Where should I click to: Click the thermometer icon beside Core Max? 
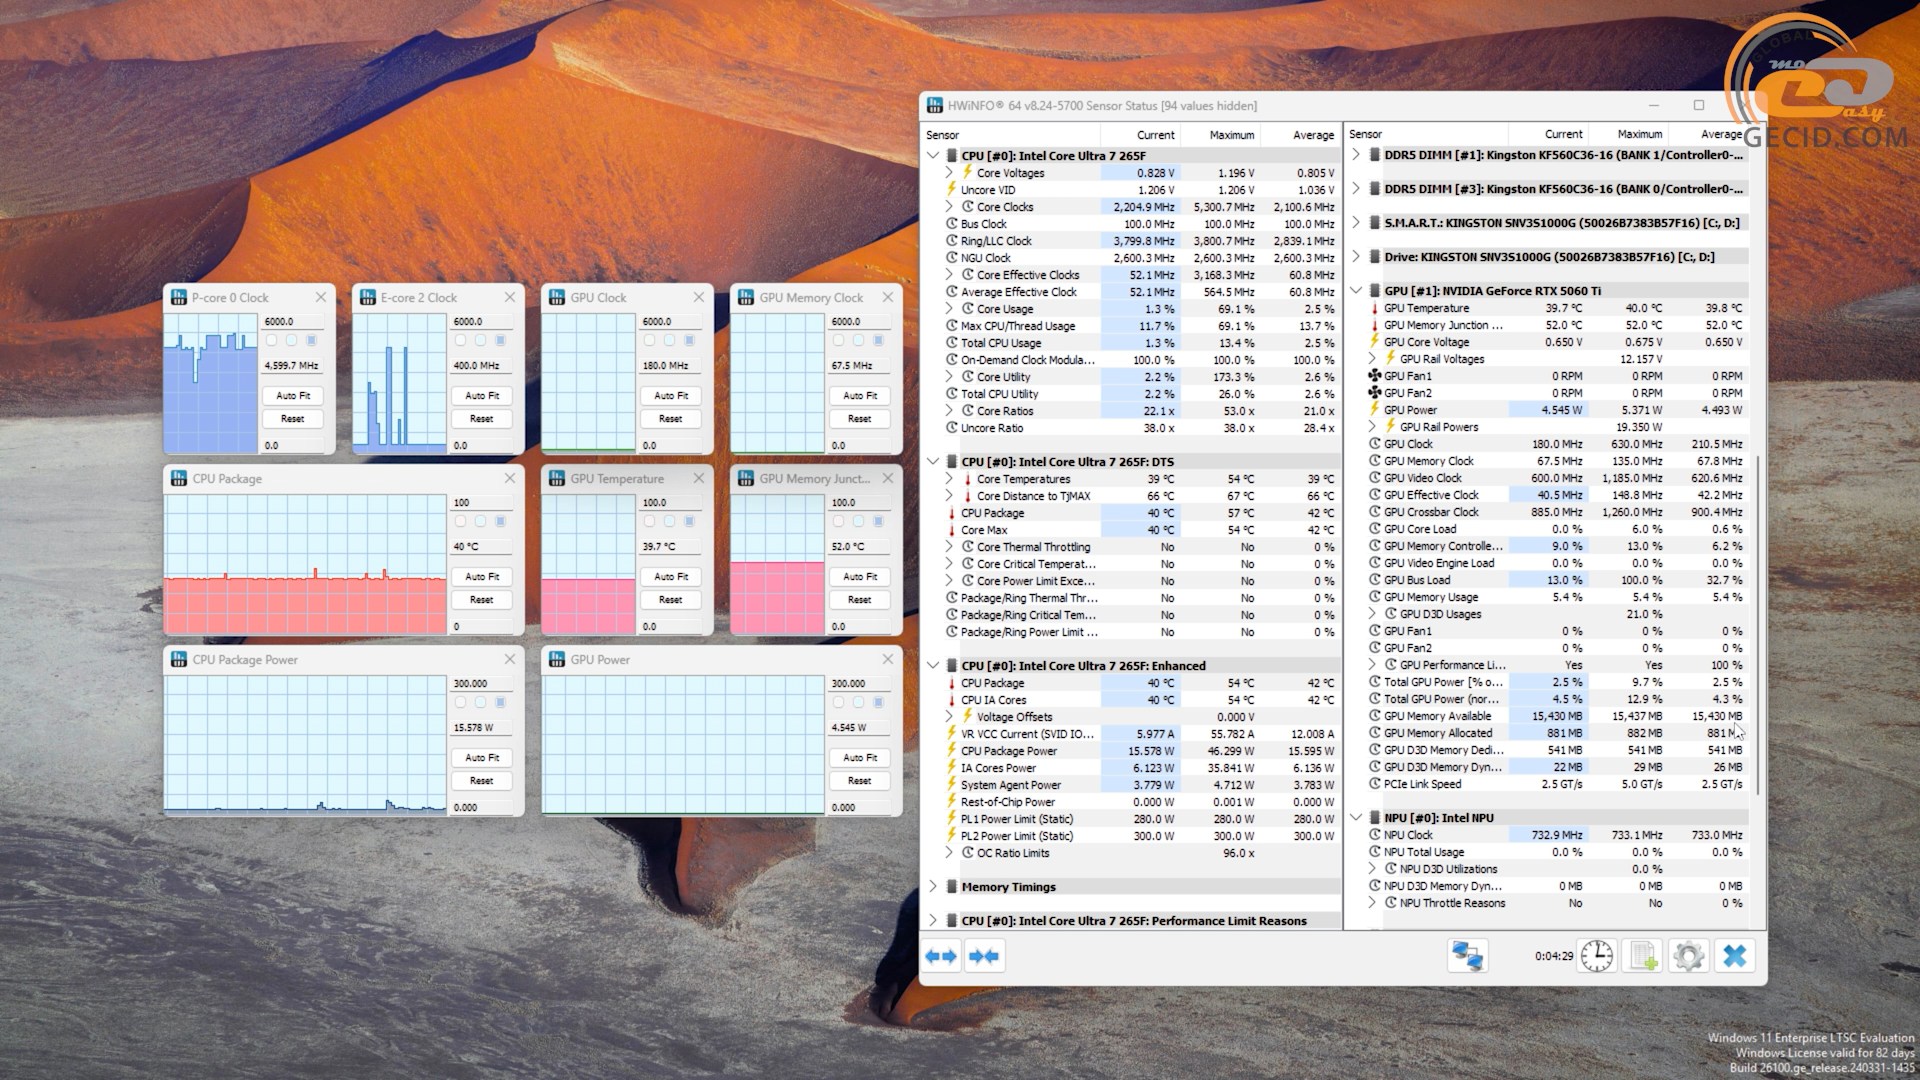(x=952, y=530)
